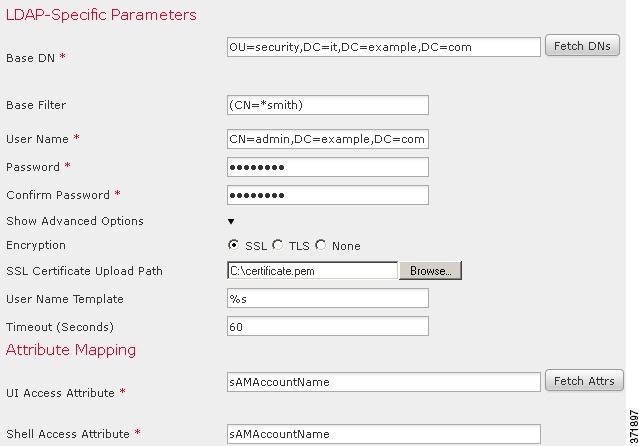This screenshot has height=446, width=639.
Task: Focus the Confirm Password field
Action: click(328, 195)
